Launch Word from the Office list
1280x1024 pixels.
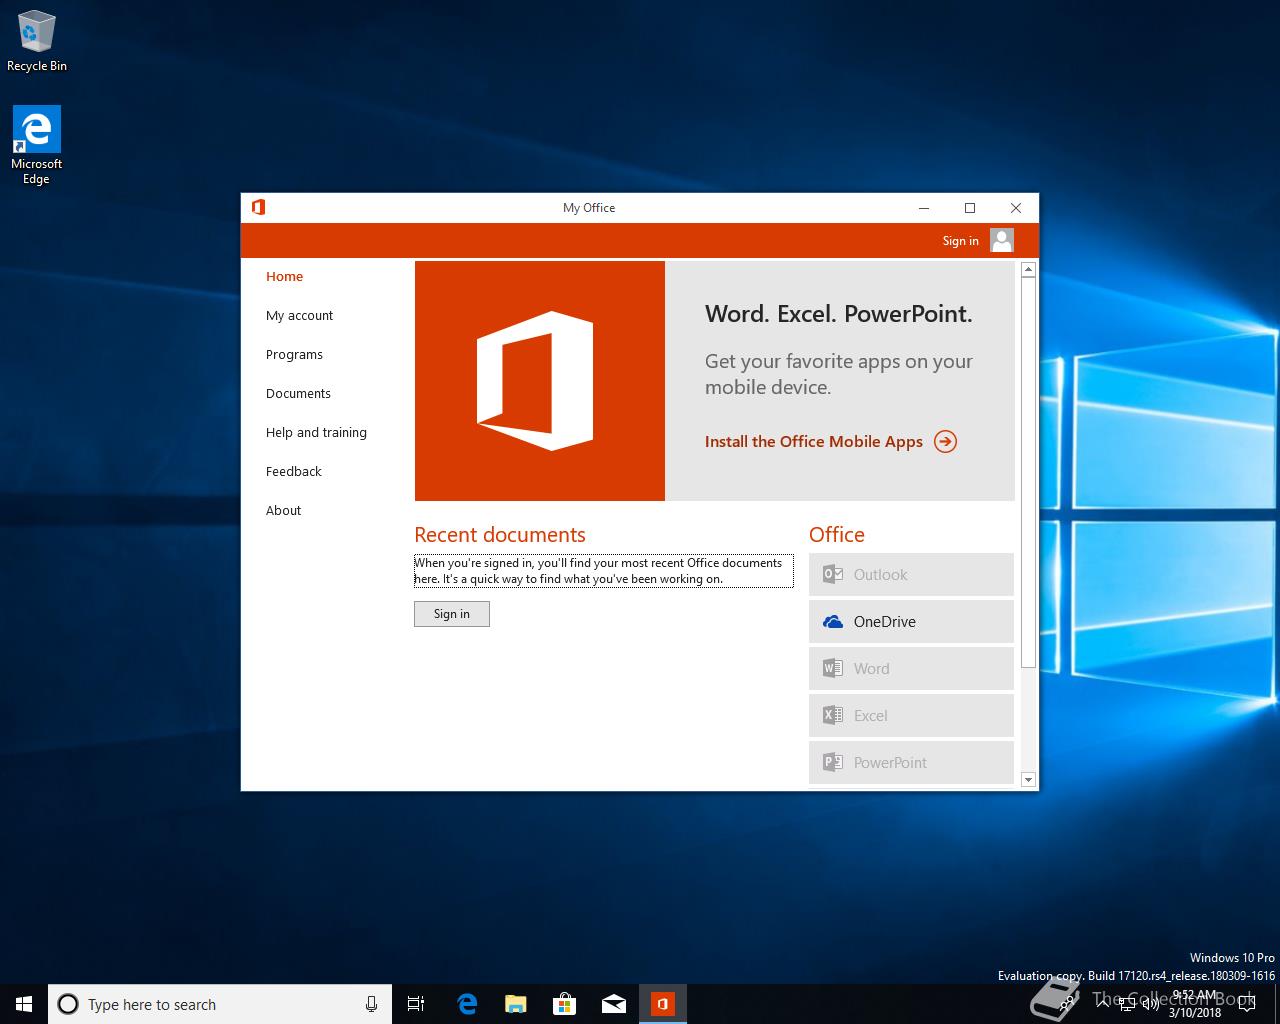point(911,669)
